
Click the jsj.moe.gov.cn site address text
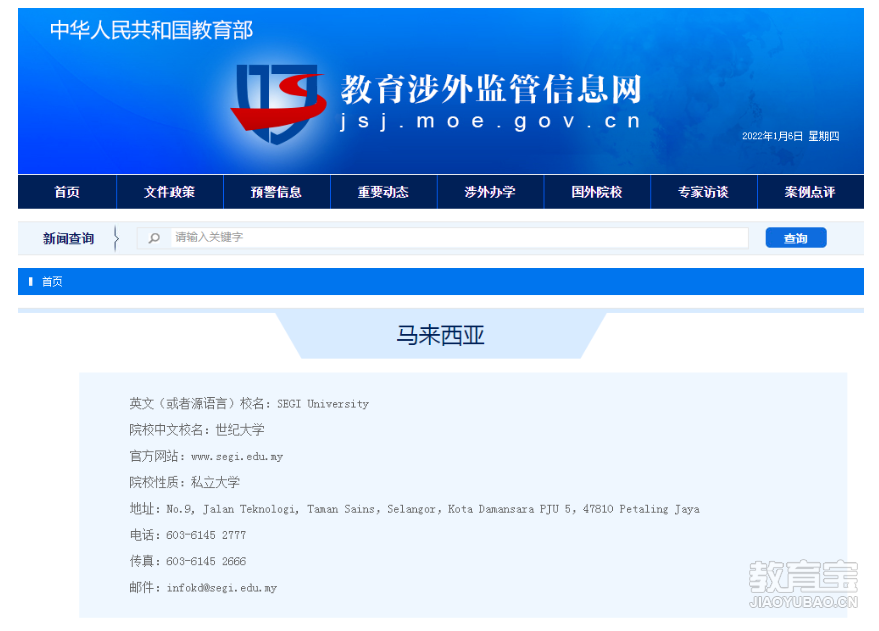490,122
